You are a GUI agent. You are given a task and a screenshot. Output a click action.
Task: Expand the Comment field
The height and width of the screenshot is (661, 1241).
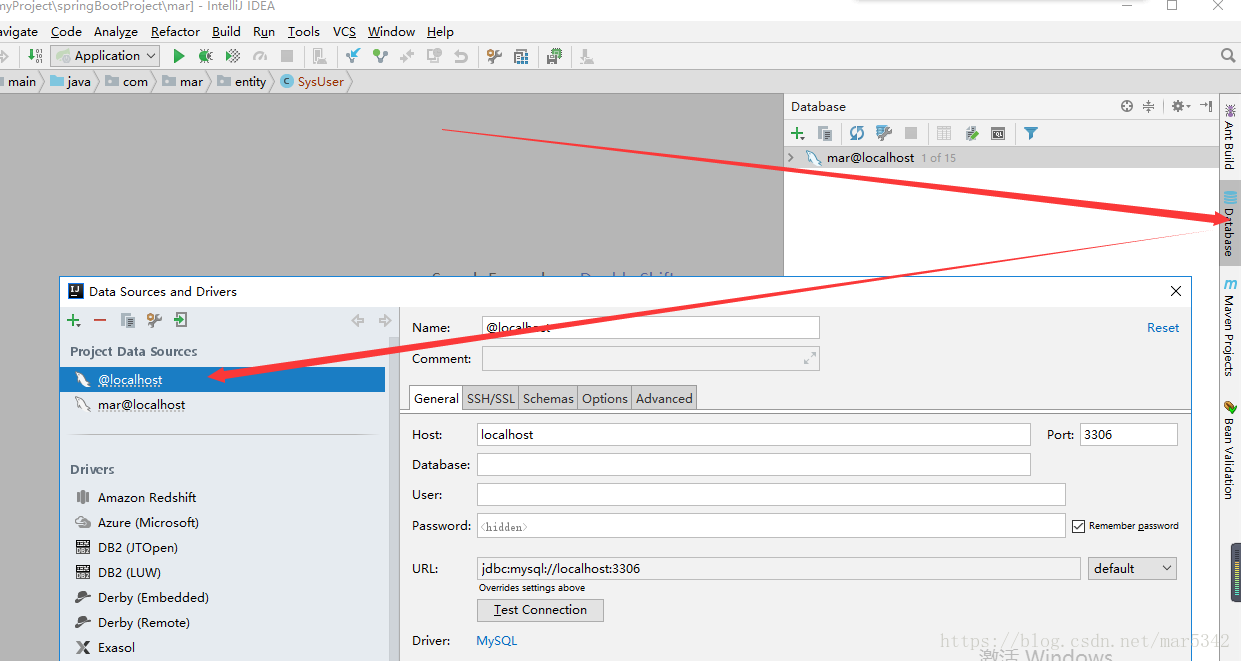810,358
